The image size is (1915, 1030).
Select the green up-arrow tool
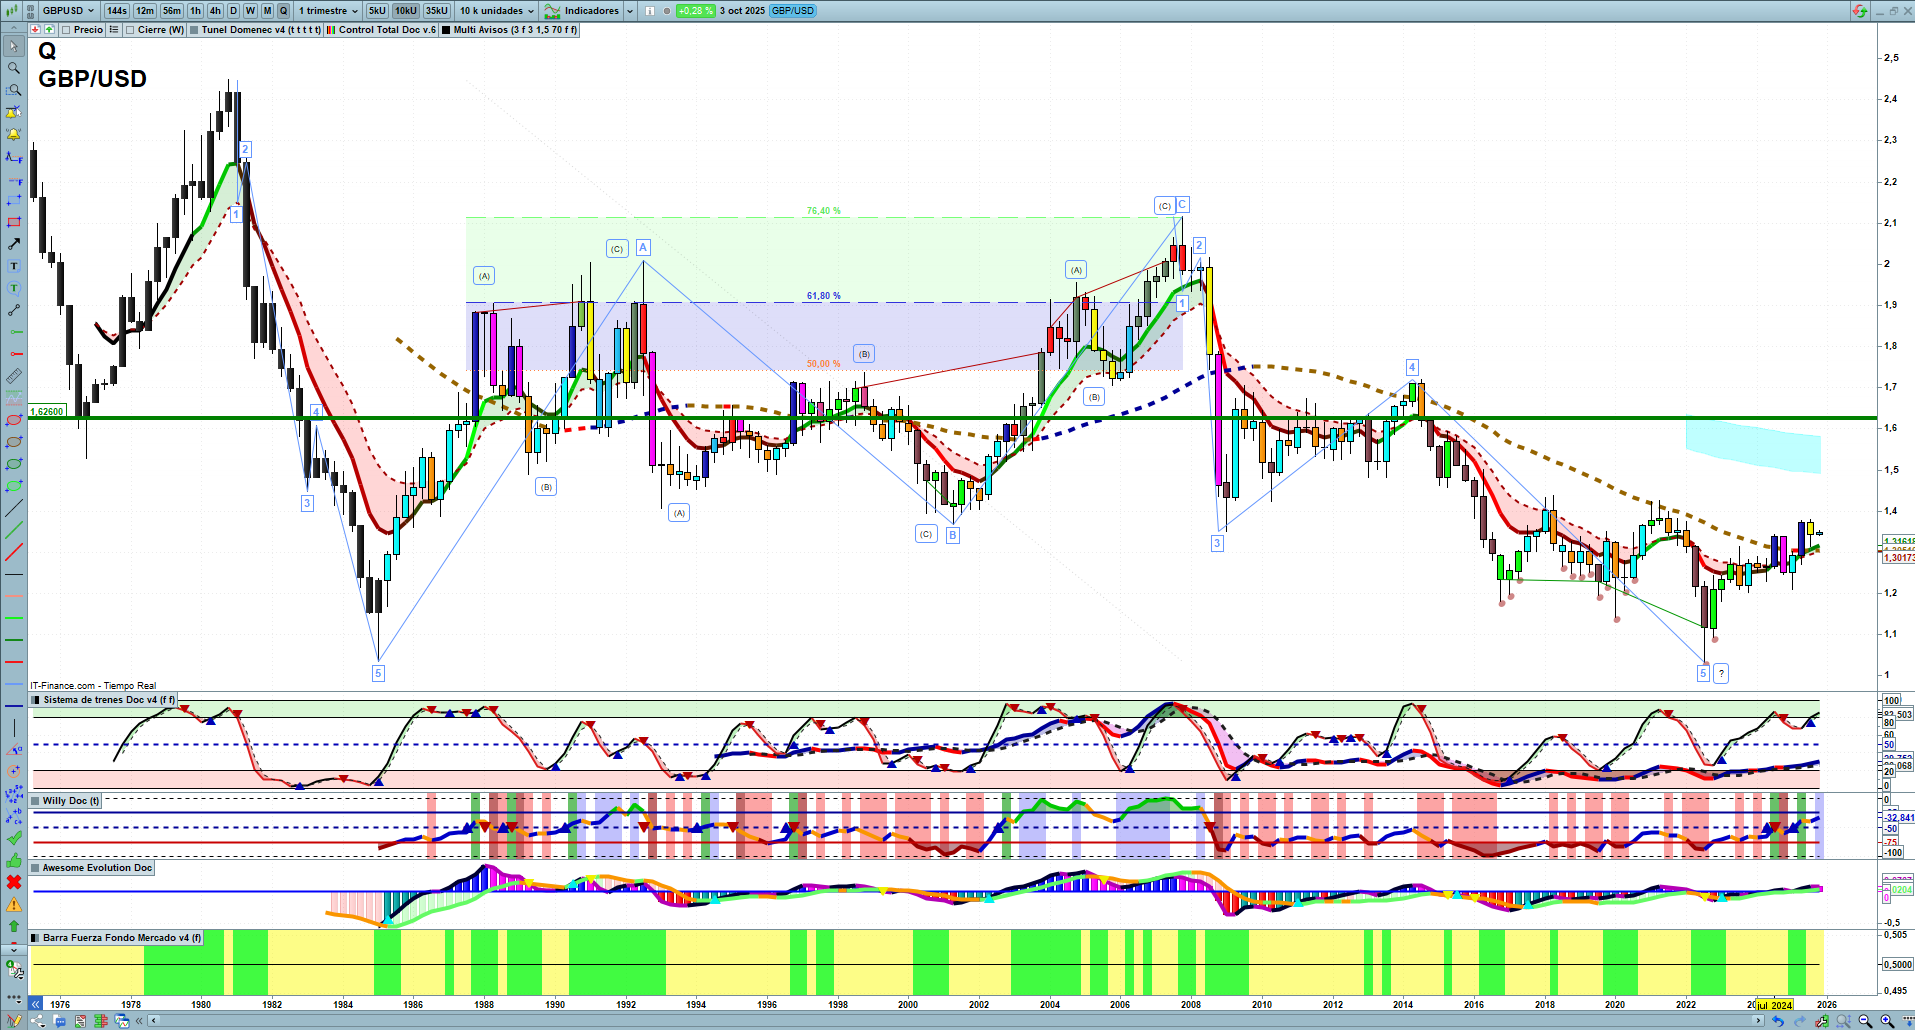point(14,926)
